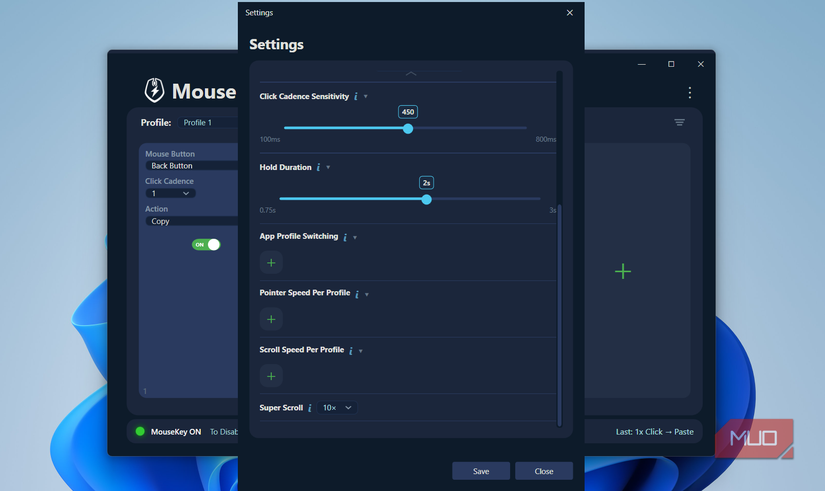
Task: Click the 450 value bubble above the slider
Action: point(408,112)
